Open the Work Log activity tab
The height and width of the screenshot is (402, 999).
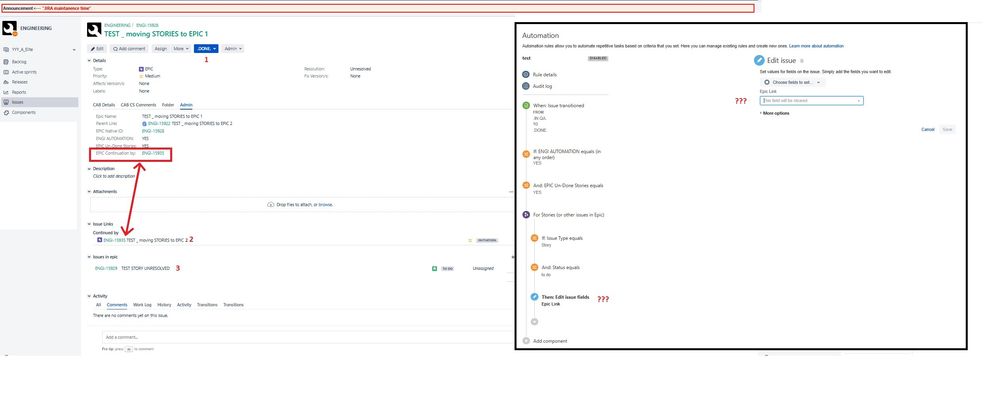pyautogui.click(x=142, y=305)
